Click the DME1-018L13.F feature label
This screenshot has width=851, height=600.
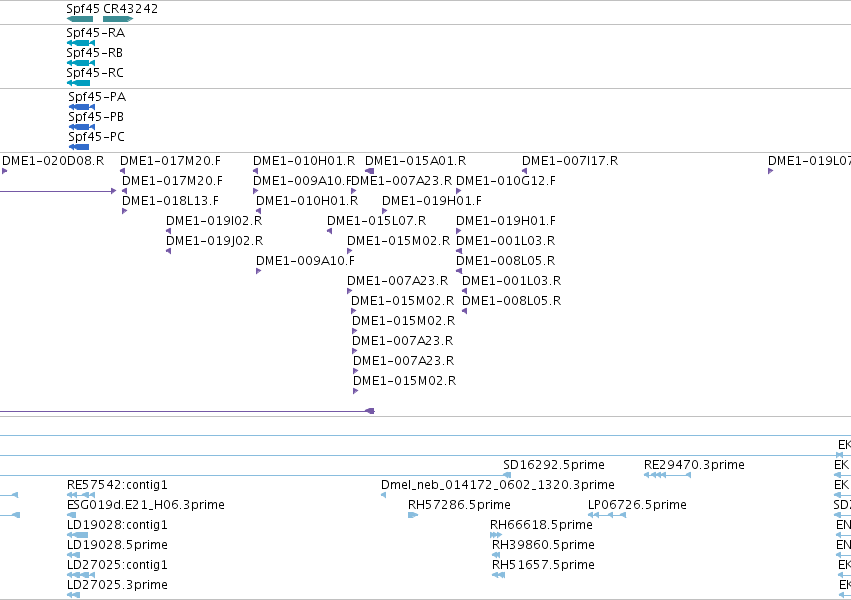[x=170, y=201]
